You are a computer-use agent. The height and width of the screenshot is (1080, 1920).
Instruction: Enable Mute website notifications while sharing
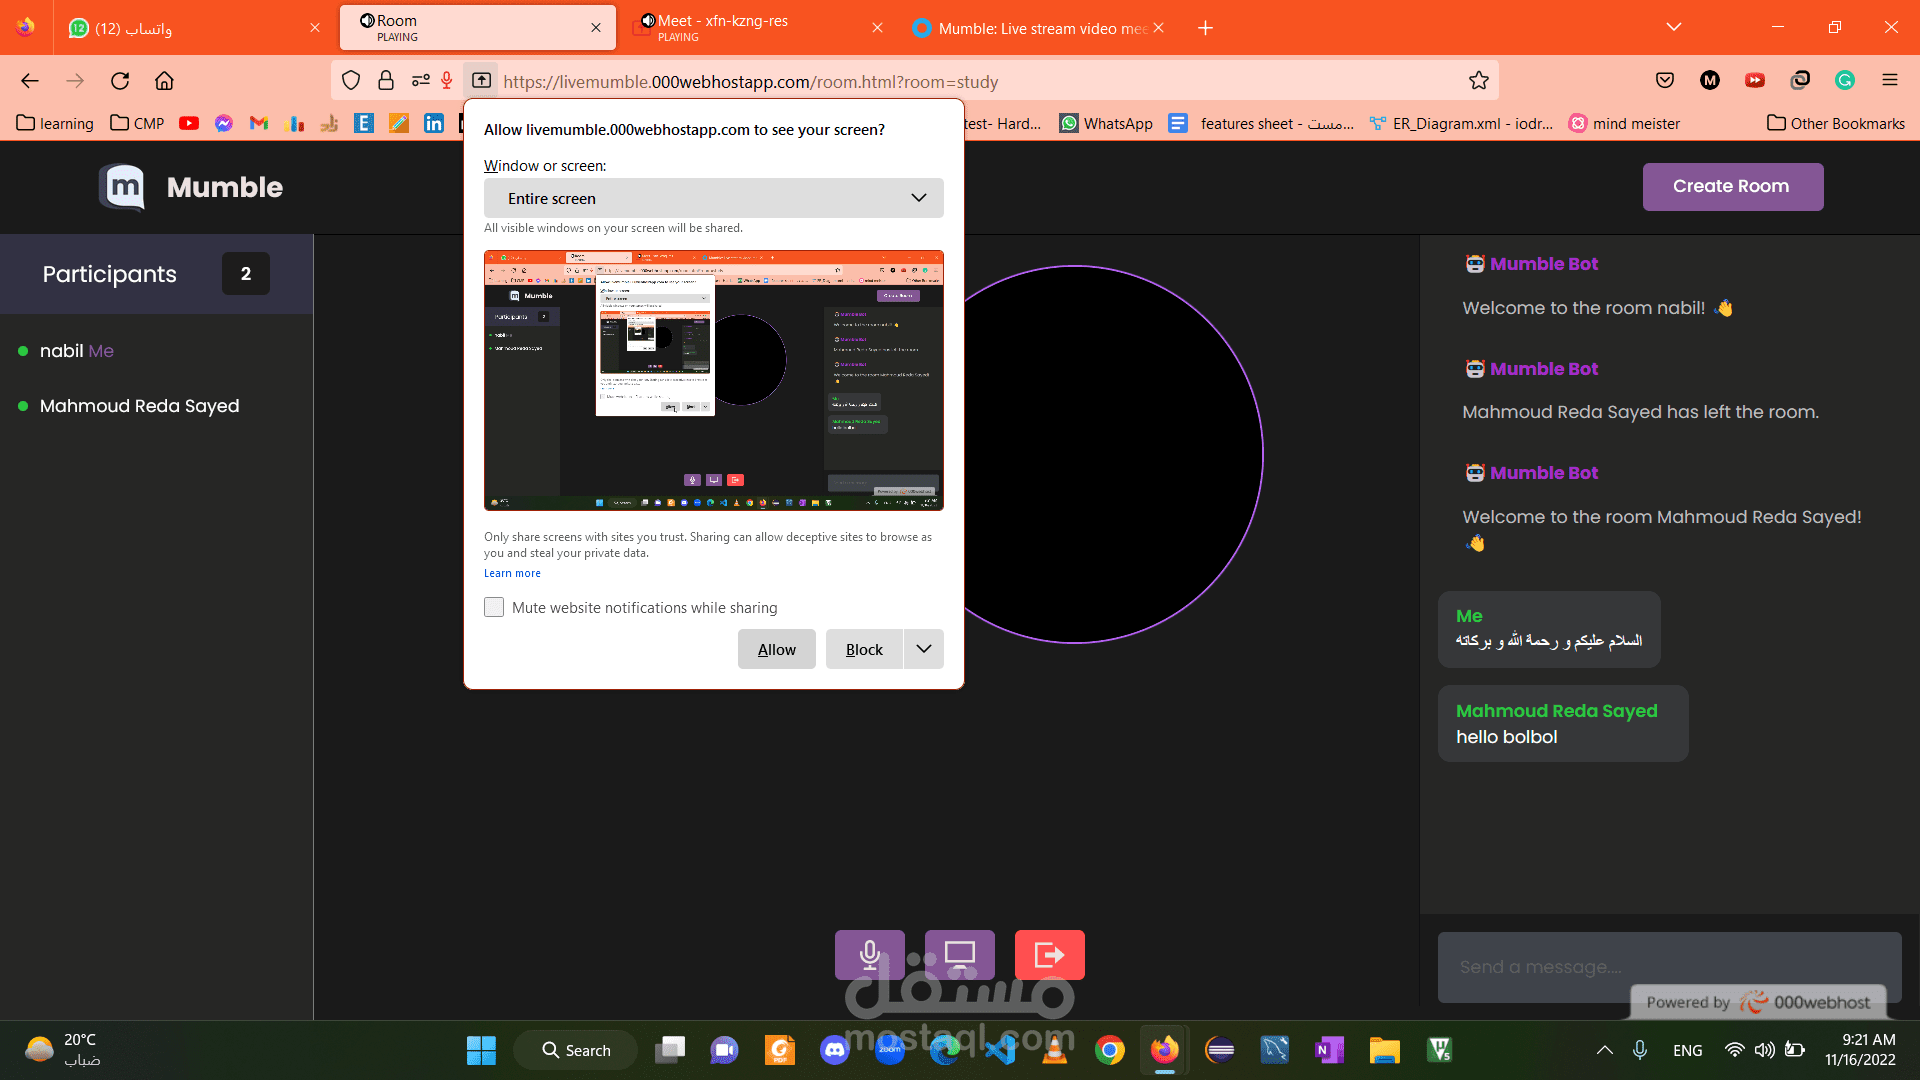tap(494, 607)
